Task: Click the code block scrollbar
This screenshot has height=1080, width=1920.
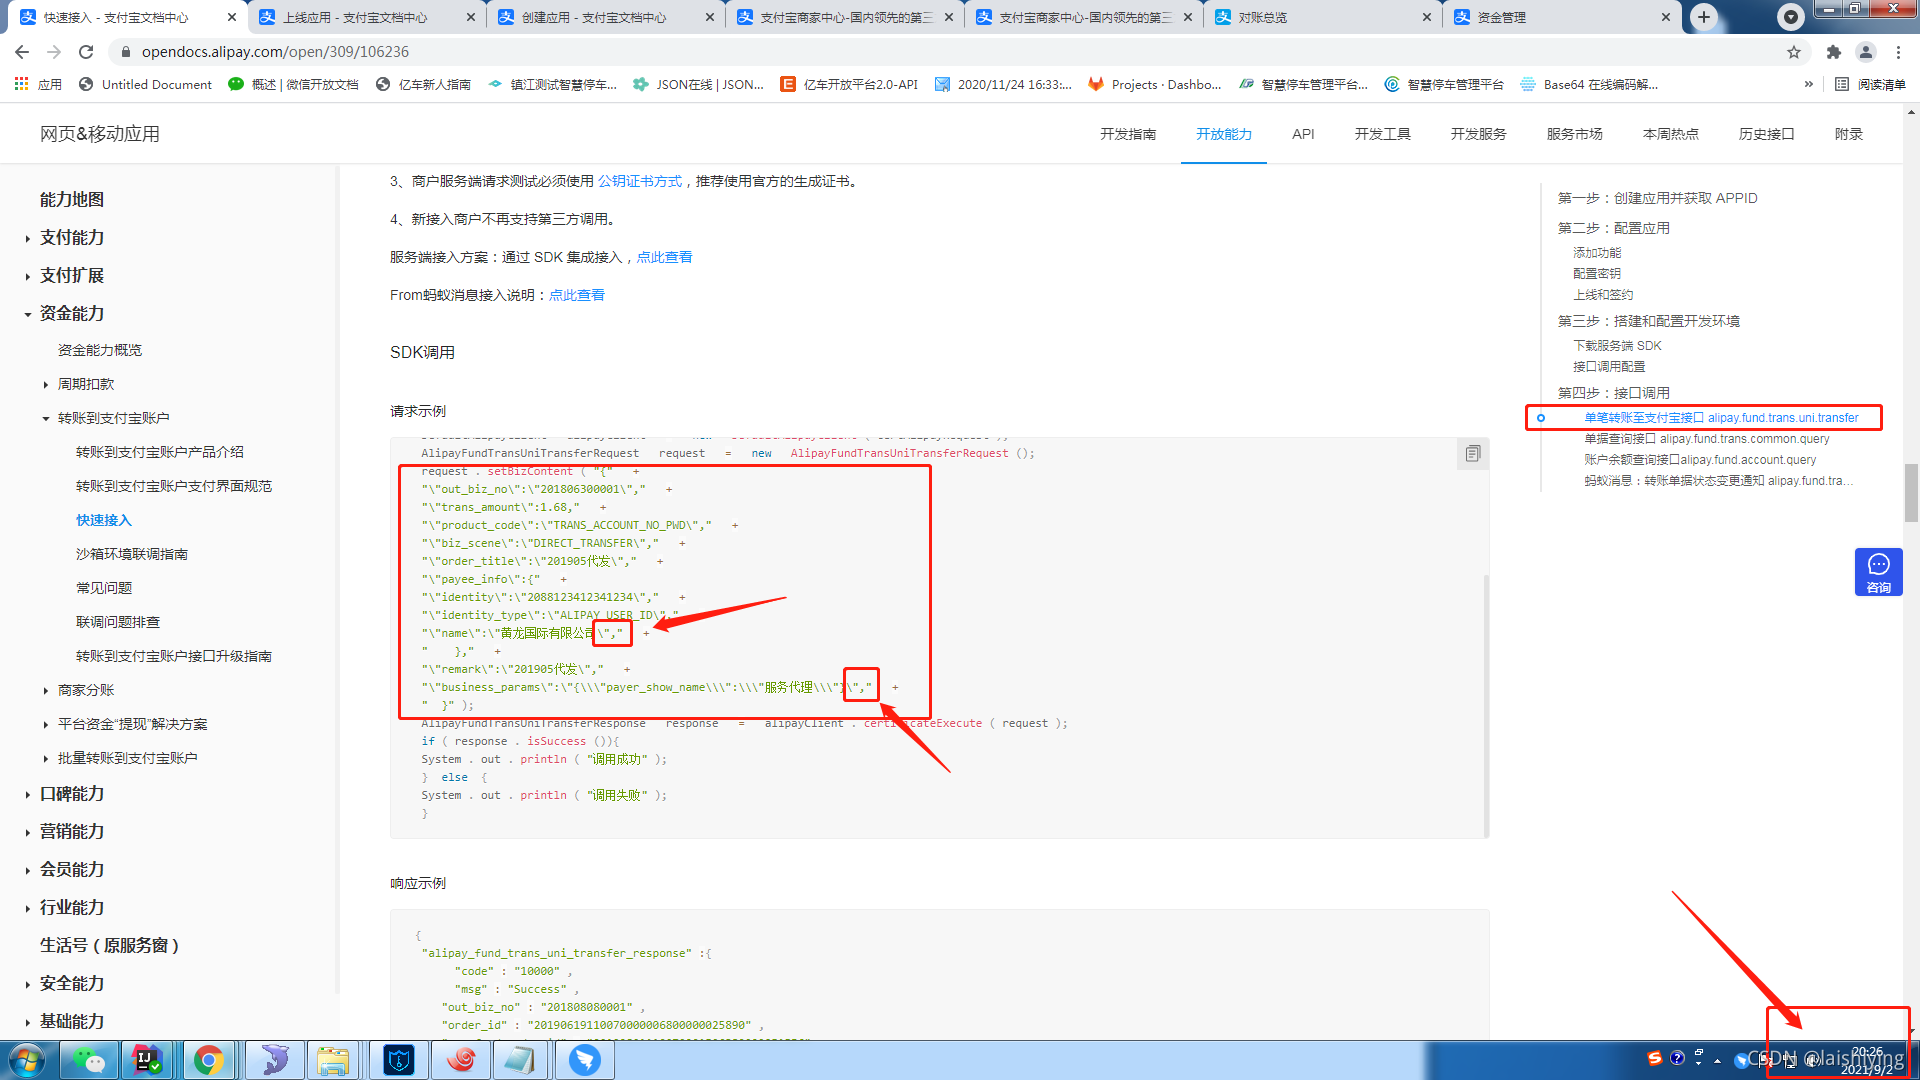Action: 1486,704
